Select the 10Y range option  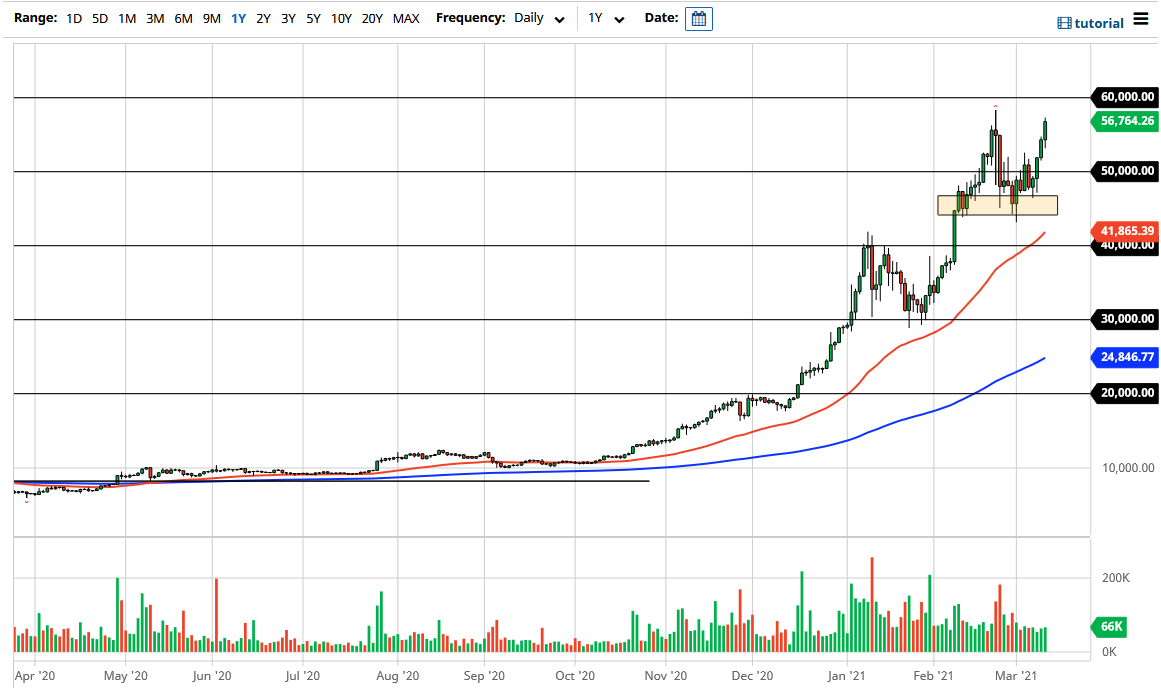(x=340, y=18)
